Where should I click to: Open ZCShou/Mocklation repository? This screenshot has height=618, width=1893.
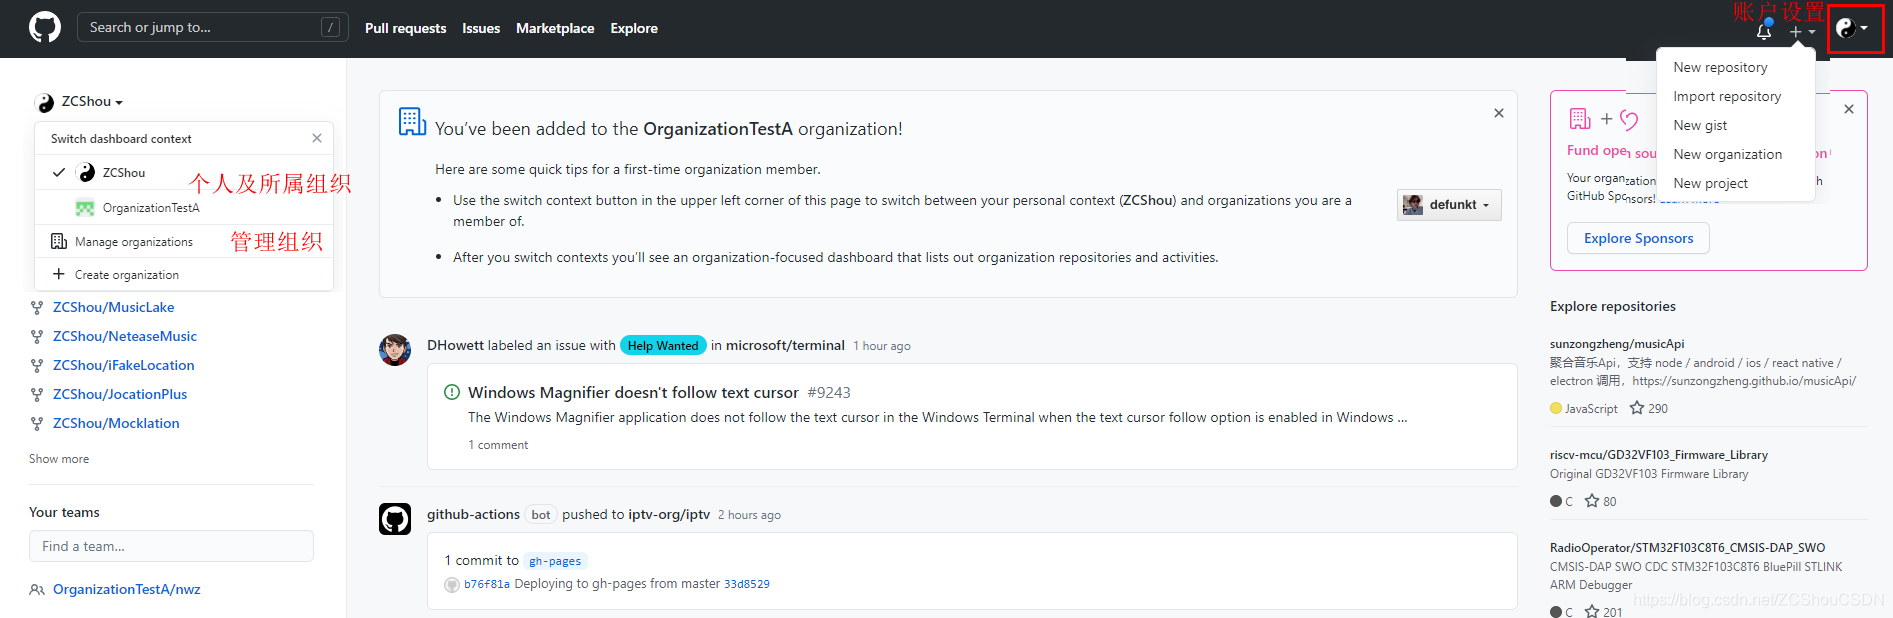tap(116, 423)
